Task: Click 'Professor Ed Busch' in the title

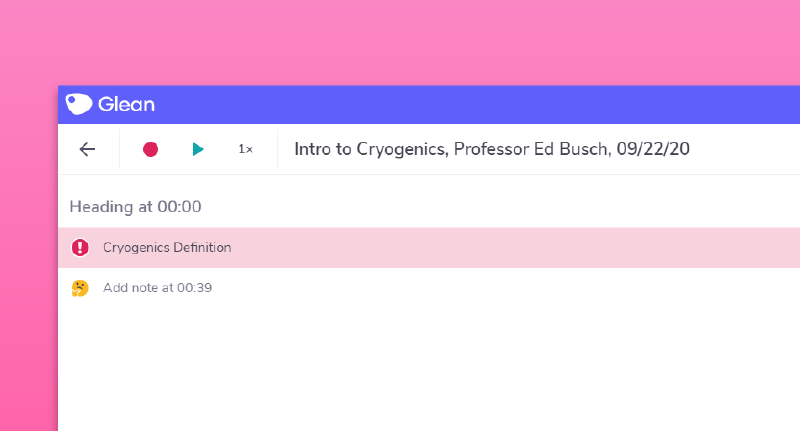Action: pos(531,149)
